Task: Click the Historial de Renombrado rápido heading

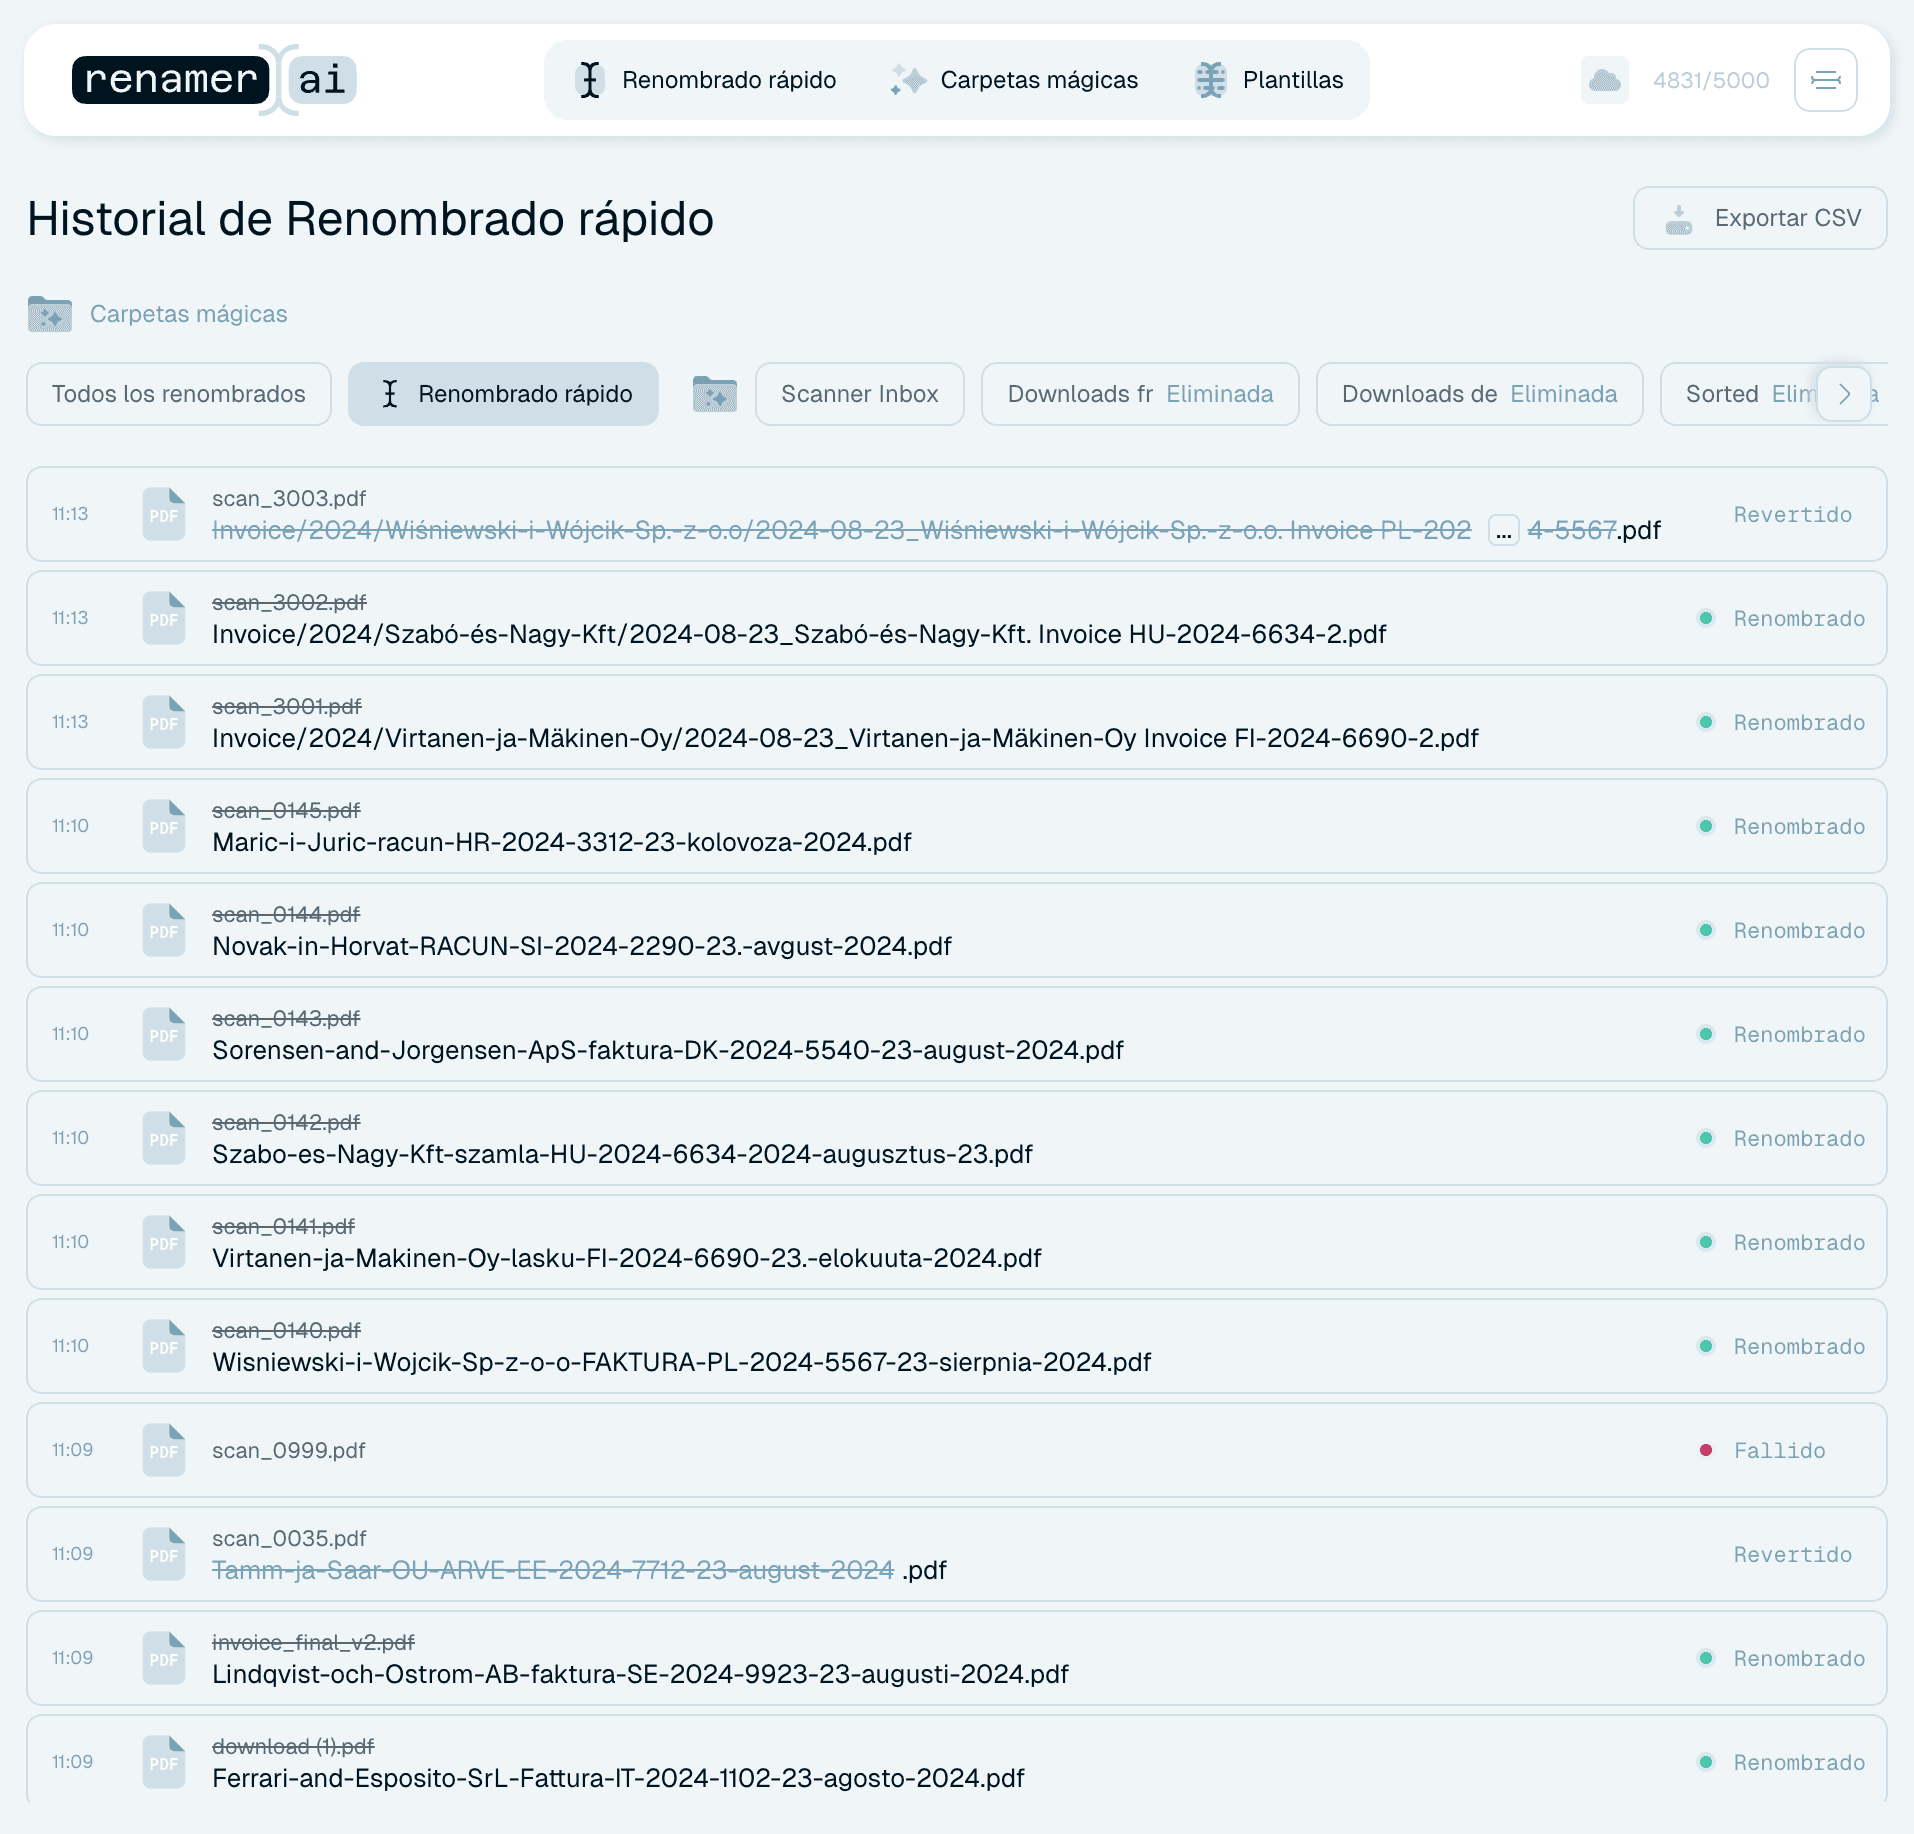Action: 370,218
